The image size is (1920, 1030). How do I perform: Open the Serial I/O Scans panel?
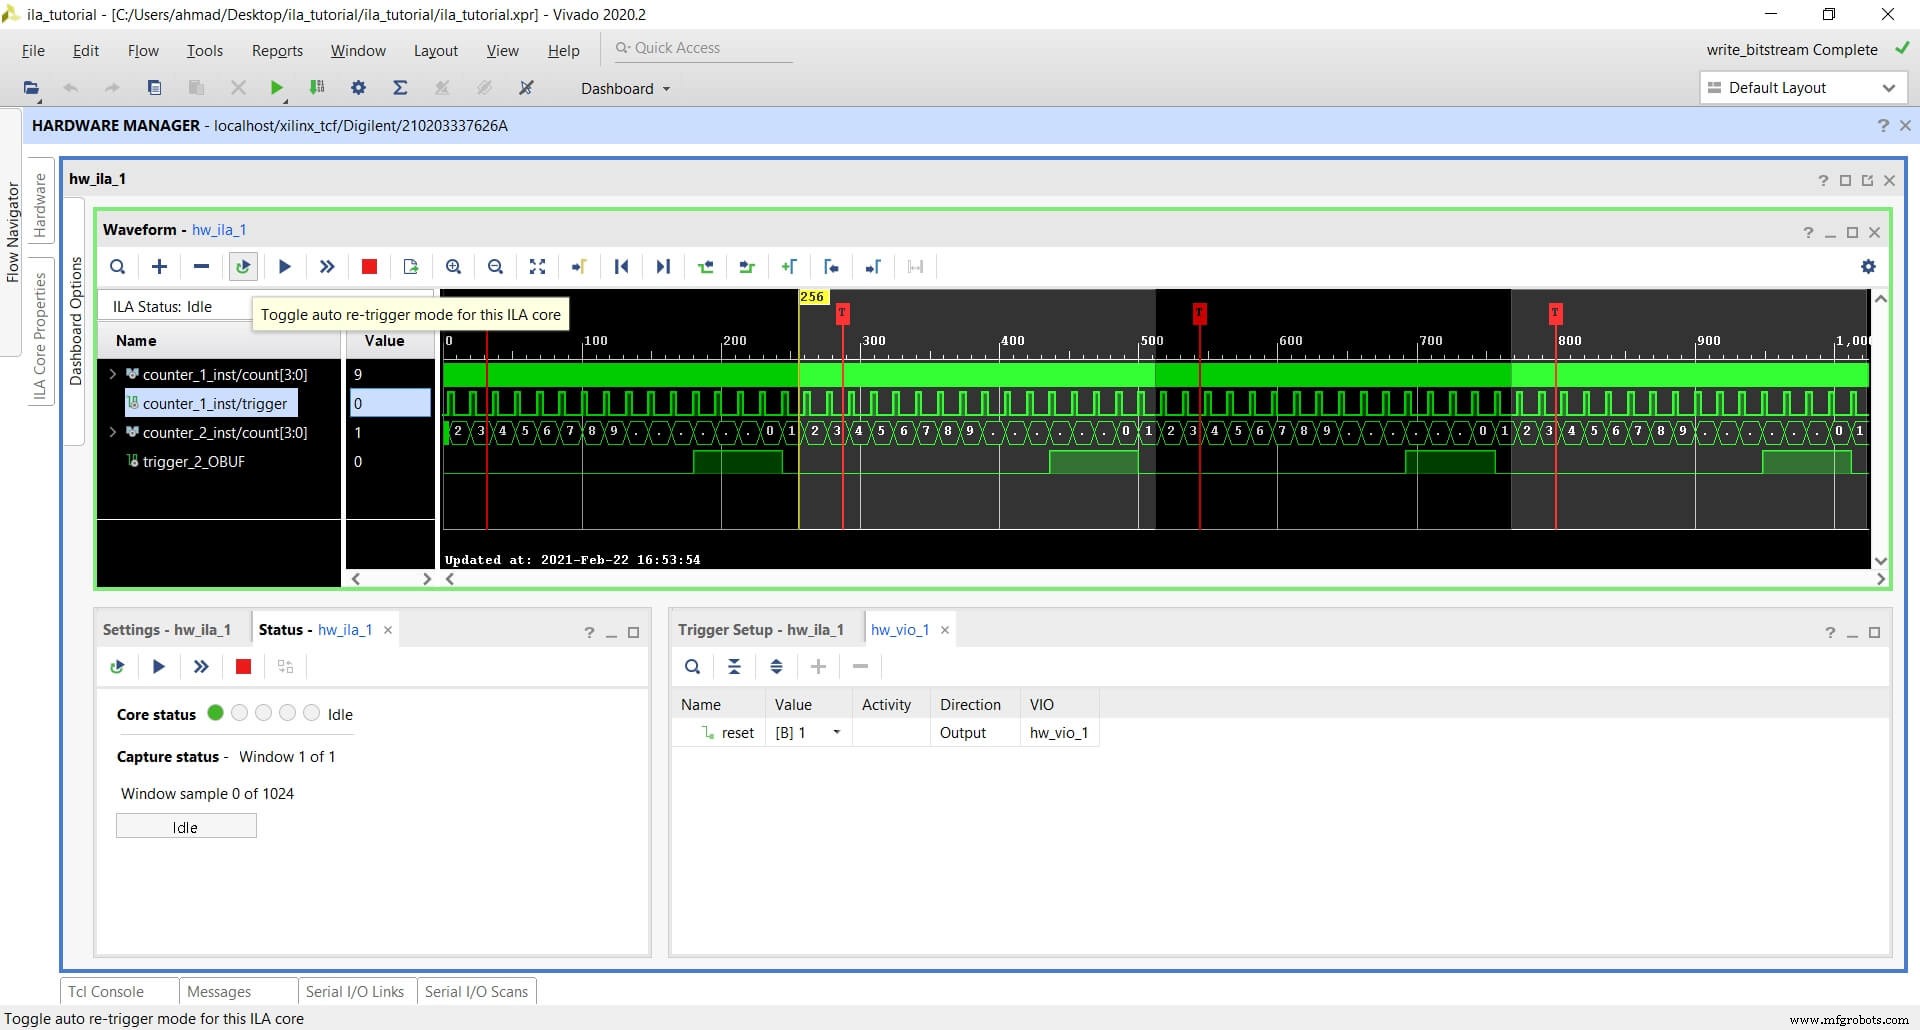pos(476,991)
